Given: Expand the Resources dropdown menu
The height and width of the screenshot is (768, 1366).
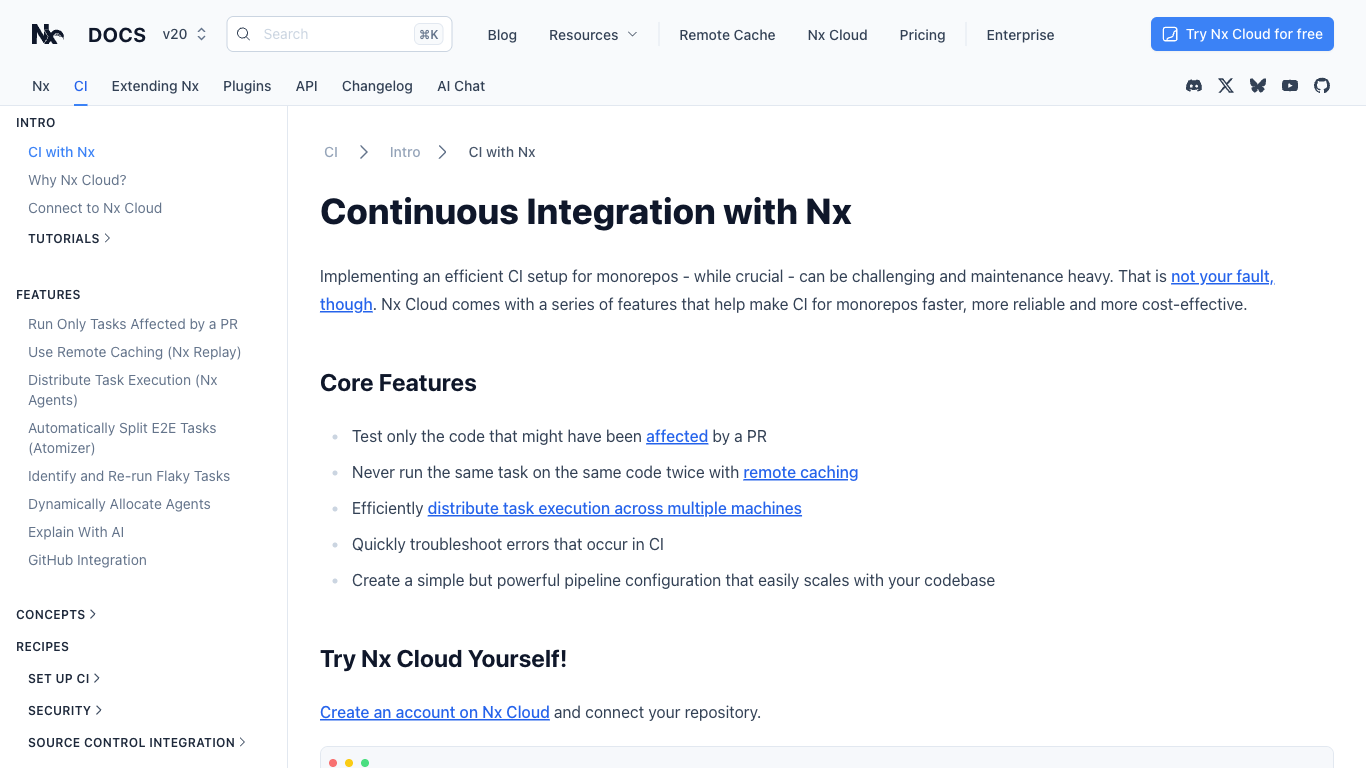Looking at the screenshot, I should 593,35.
